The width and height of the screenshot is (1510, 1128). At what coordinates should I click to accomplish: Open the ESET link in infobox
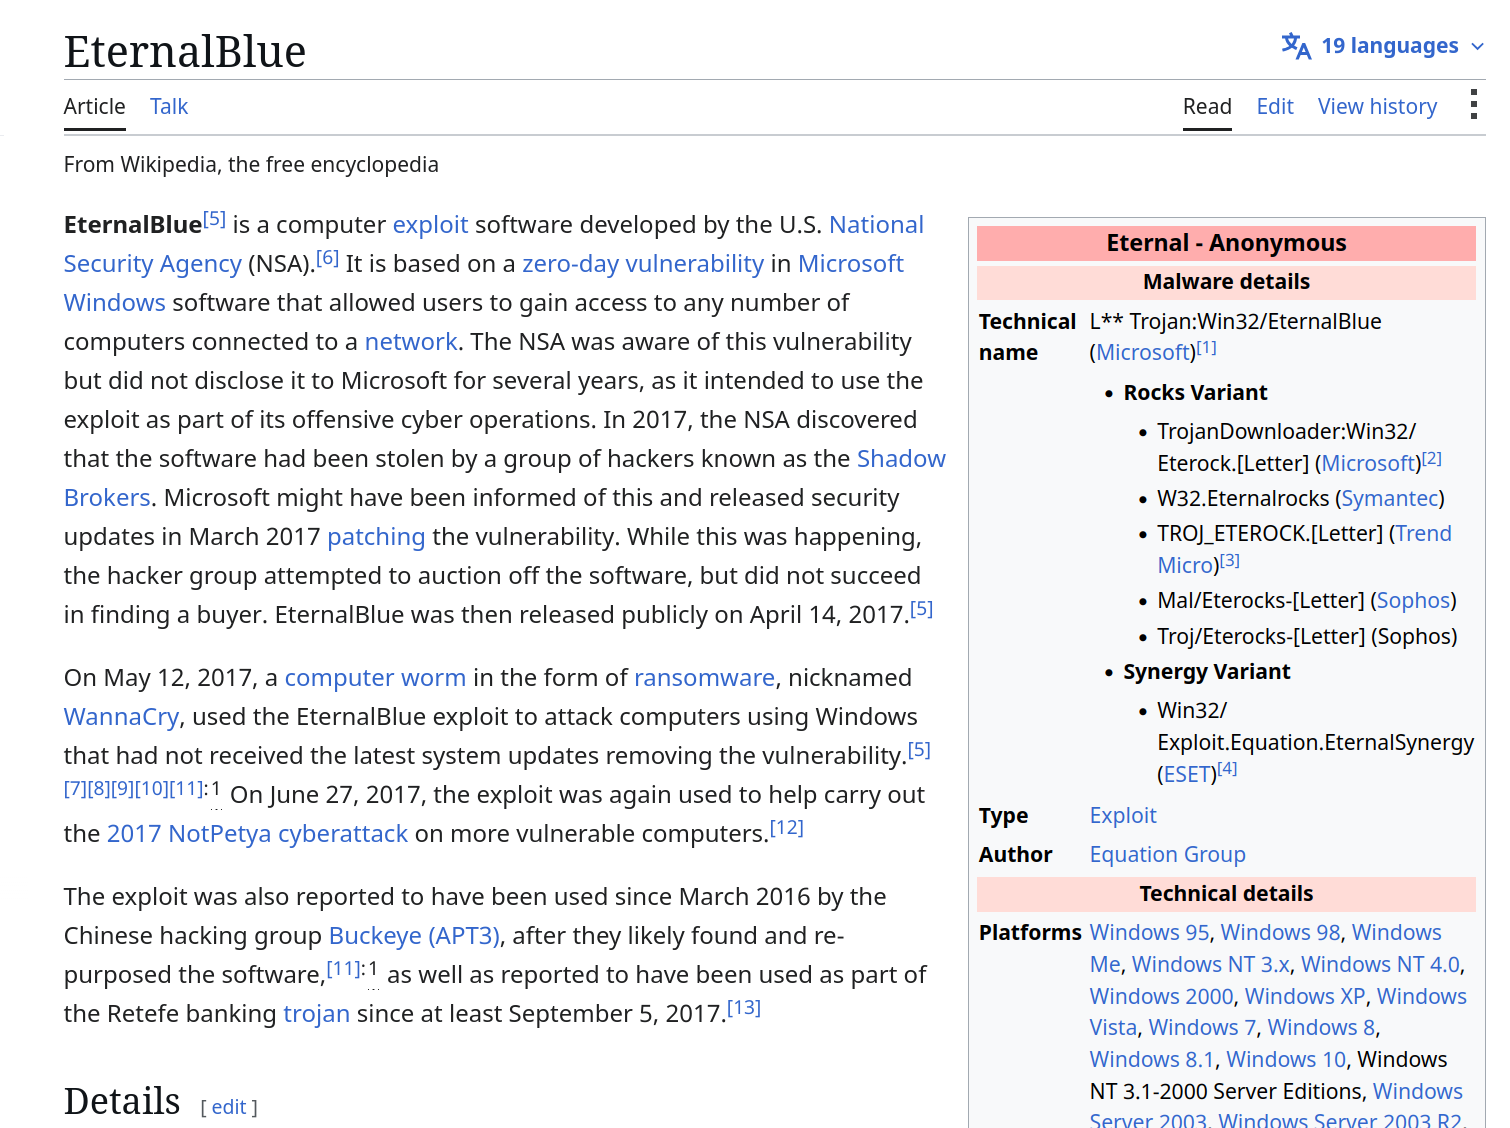click(1187, 774)
